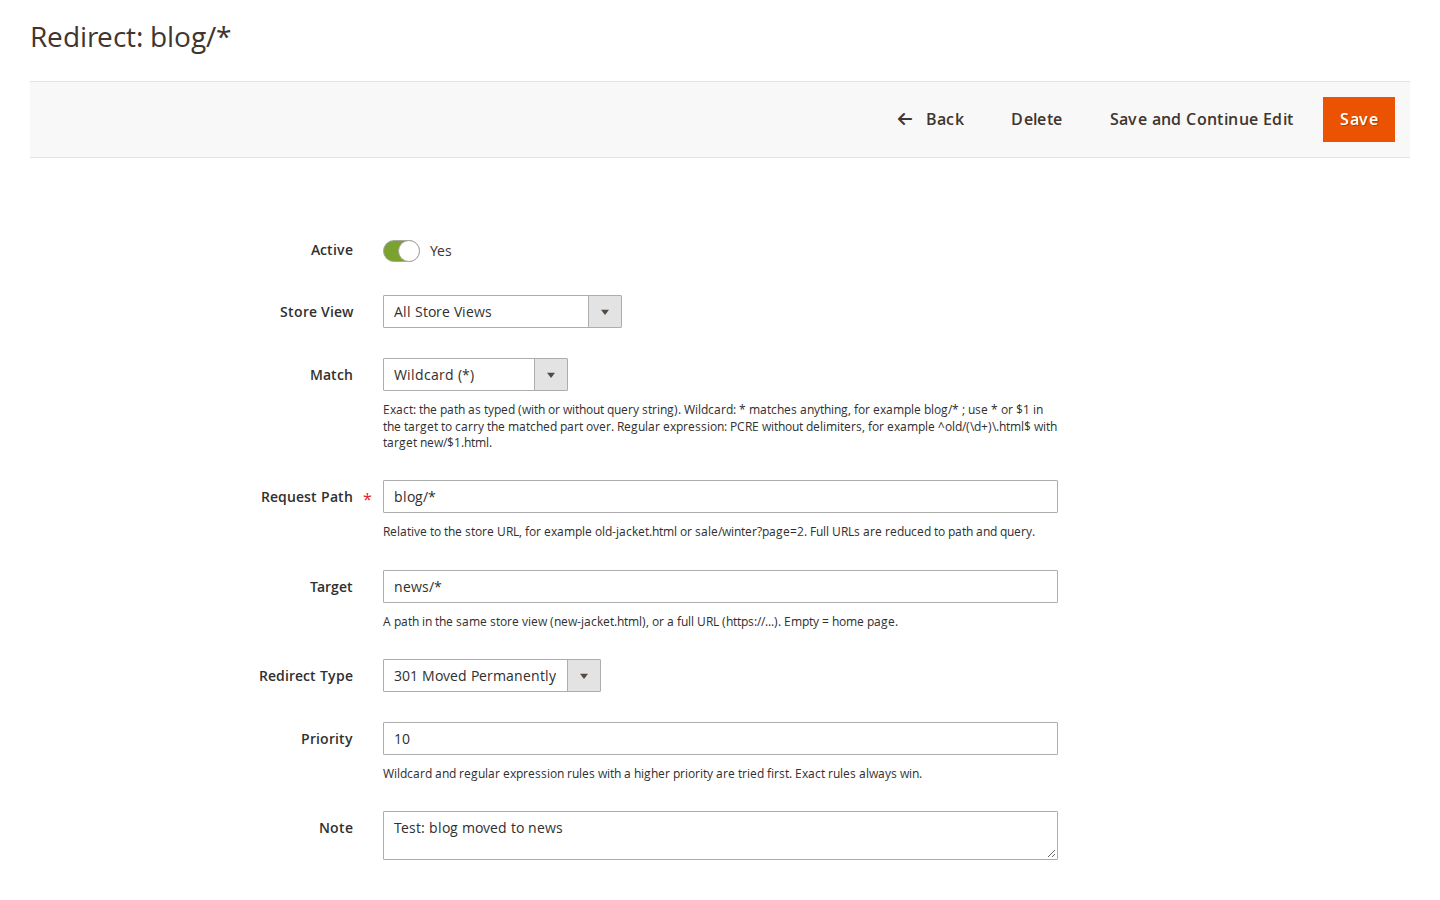The width and height of the screenshot is (1440, 900).
Task: Click the Request Path help text
Action: tap(709, 532)
